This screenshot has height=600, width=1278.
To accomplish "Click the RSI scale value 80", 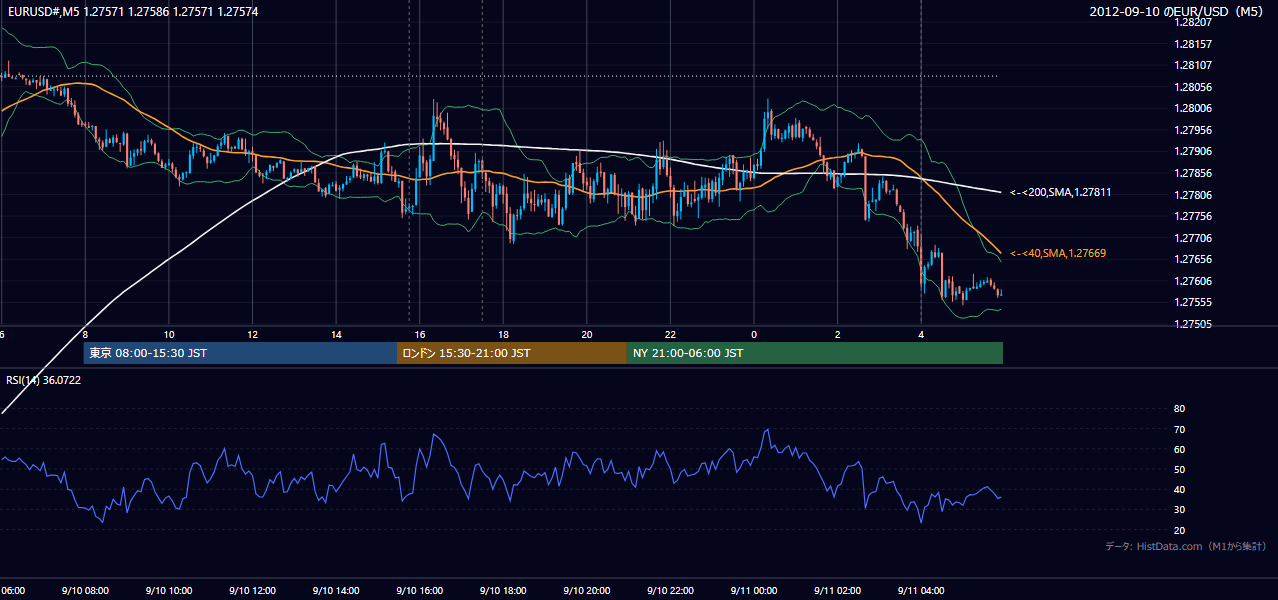I will point(1179,409).
